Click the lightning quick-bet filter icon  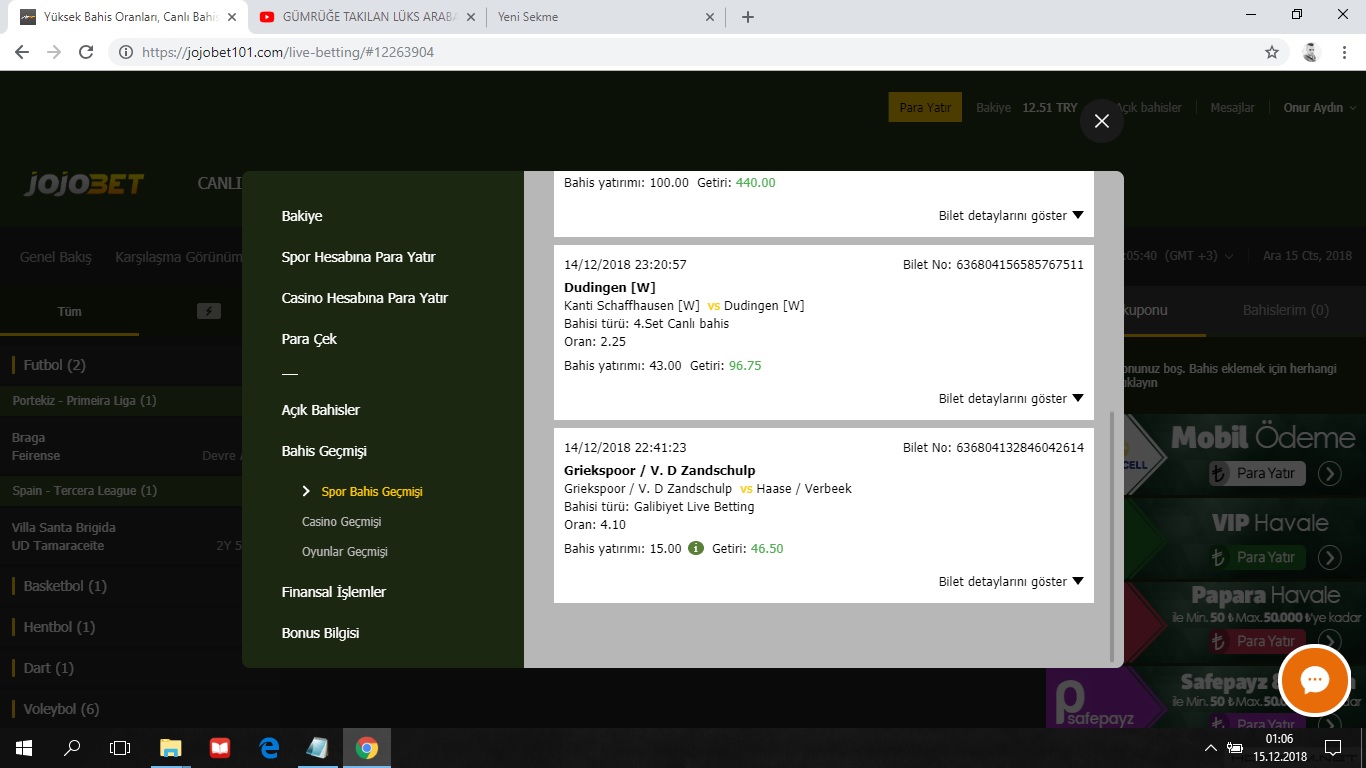point(208,311)
